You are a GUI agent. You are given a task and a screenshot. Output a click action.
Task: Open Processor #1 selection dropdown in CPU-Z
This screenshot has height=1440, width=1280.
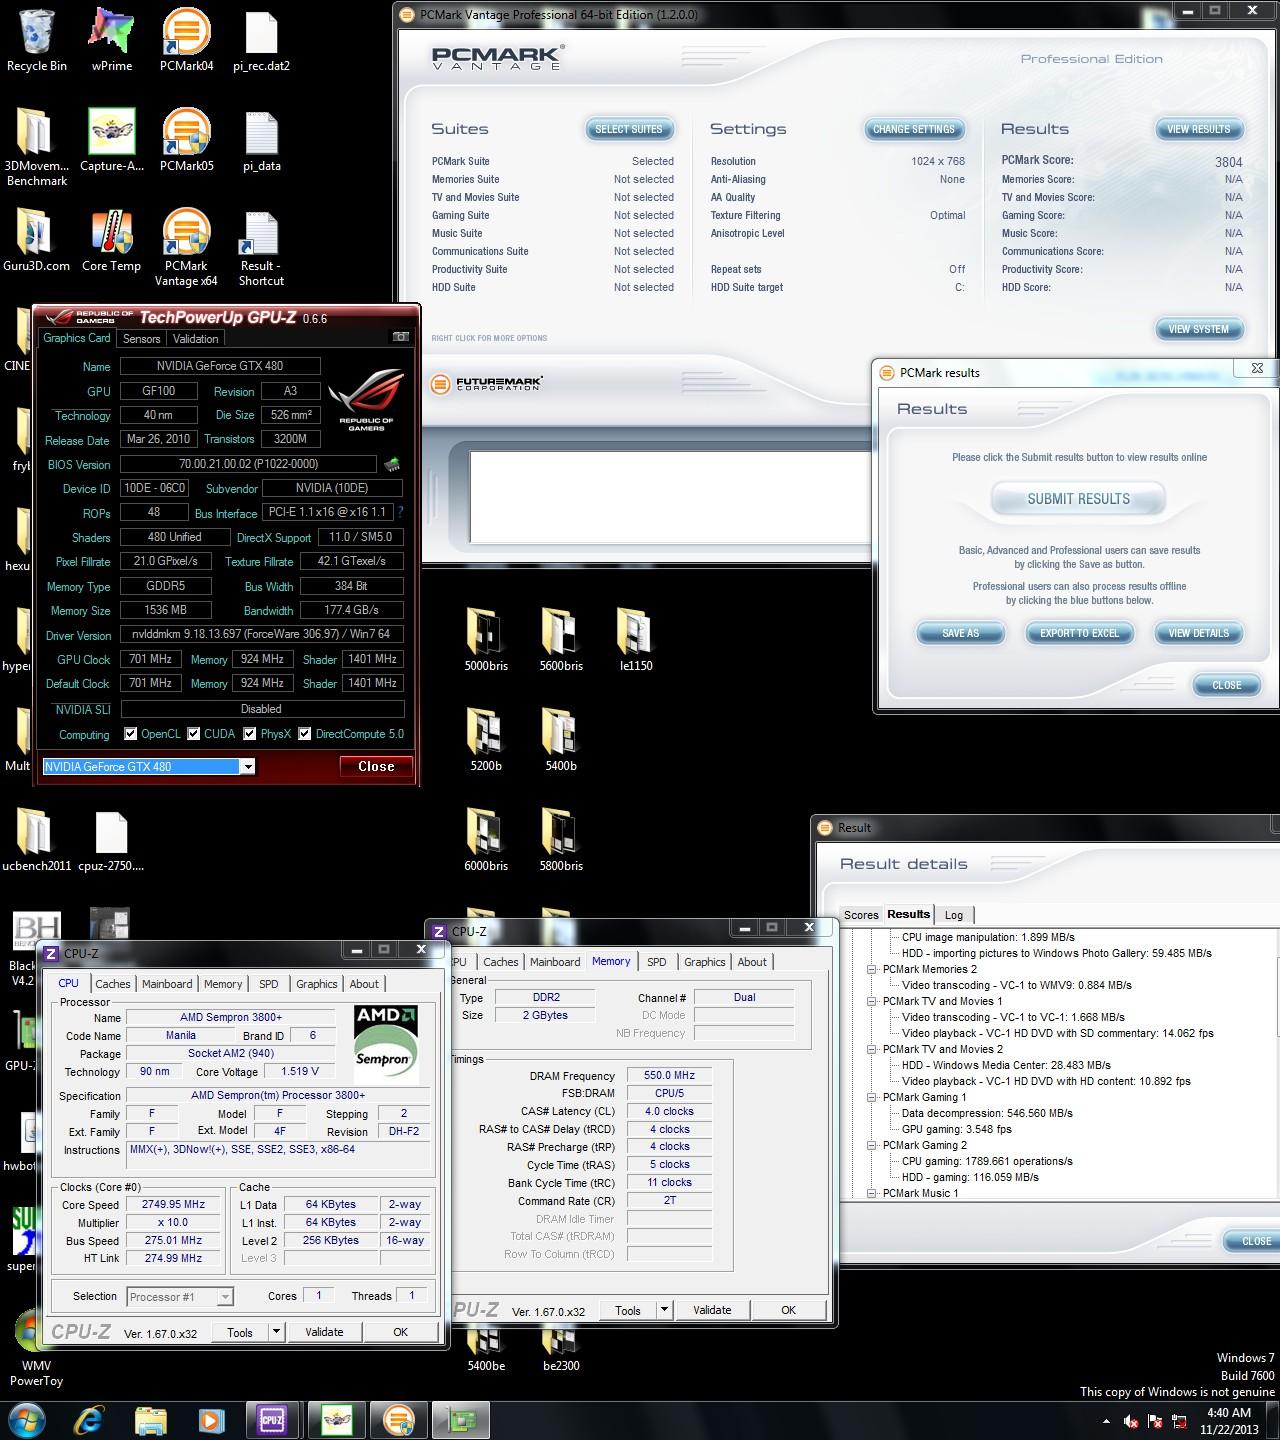pos(225,1297)
